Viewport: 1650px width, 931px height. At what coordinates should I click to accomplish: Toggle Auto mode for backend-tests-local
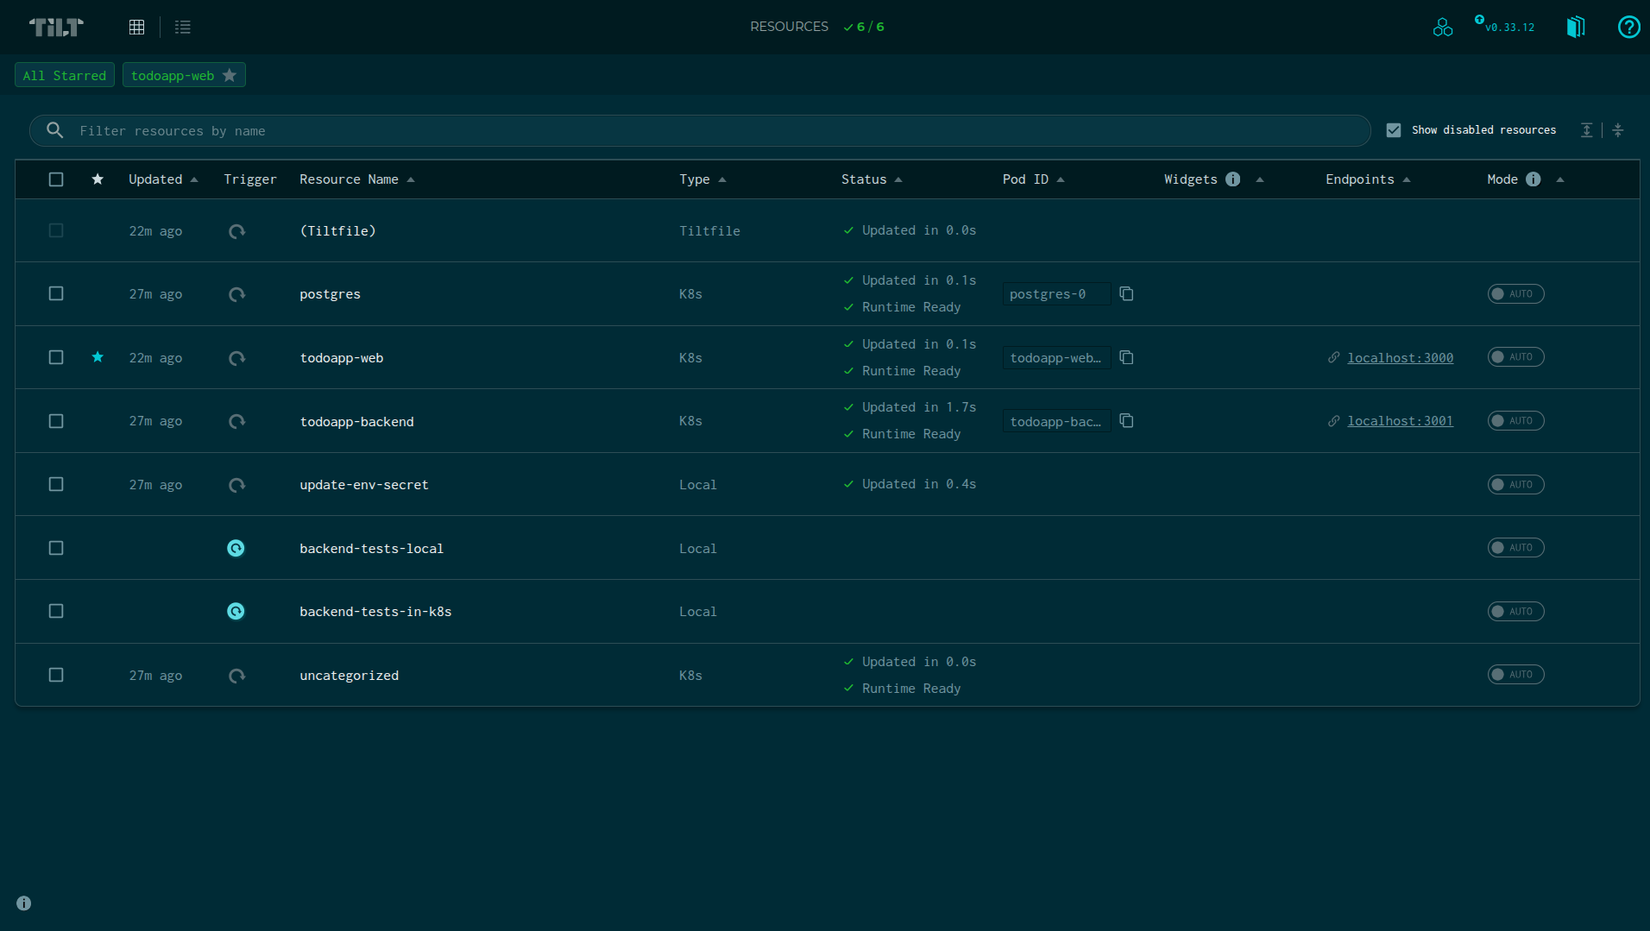(x=1516, y=548)
